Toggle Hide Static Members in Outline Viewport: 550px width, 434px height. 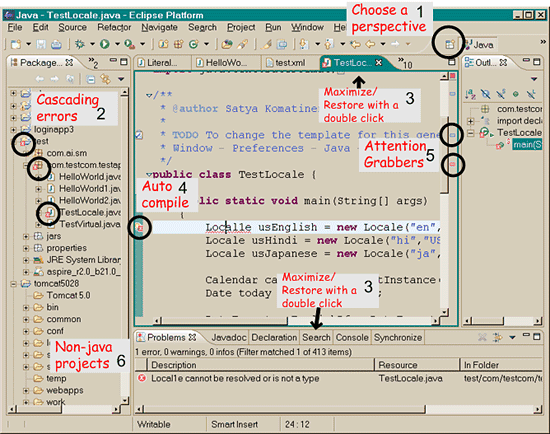501,94
